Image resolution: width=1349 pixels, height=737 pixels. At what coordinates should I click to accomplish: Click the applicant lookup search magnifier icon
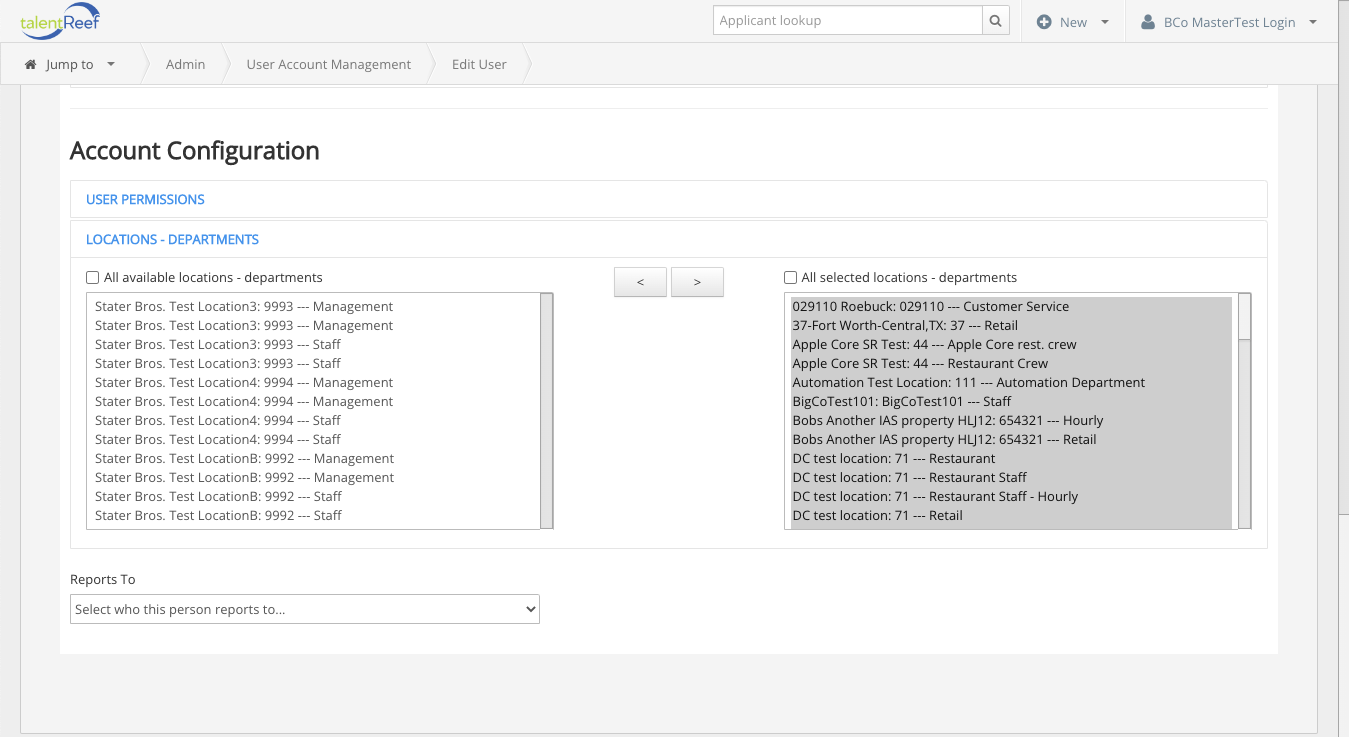point(995,21)
